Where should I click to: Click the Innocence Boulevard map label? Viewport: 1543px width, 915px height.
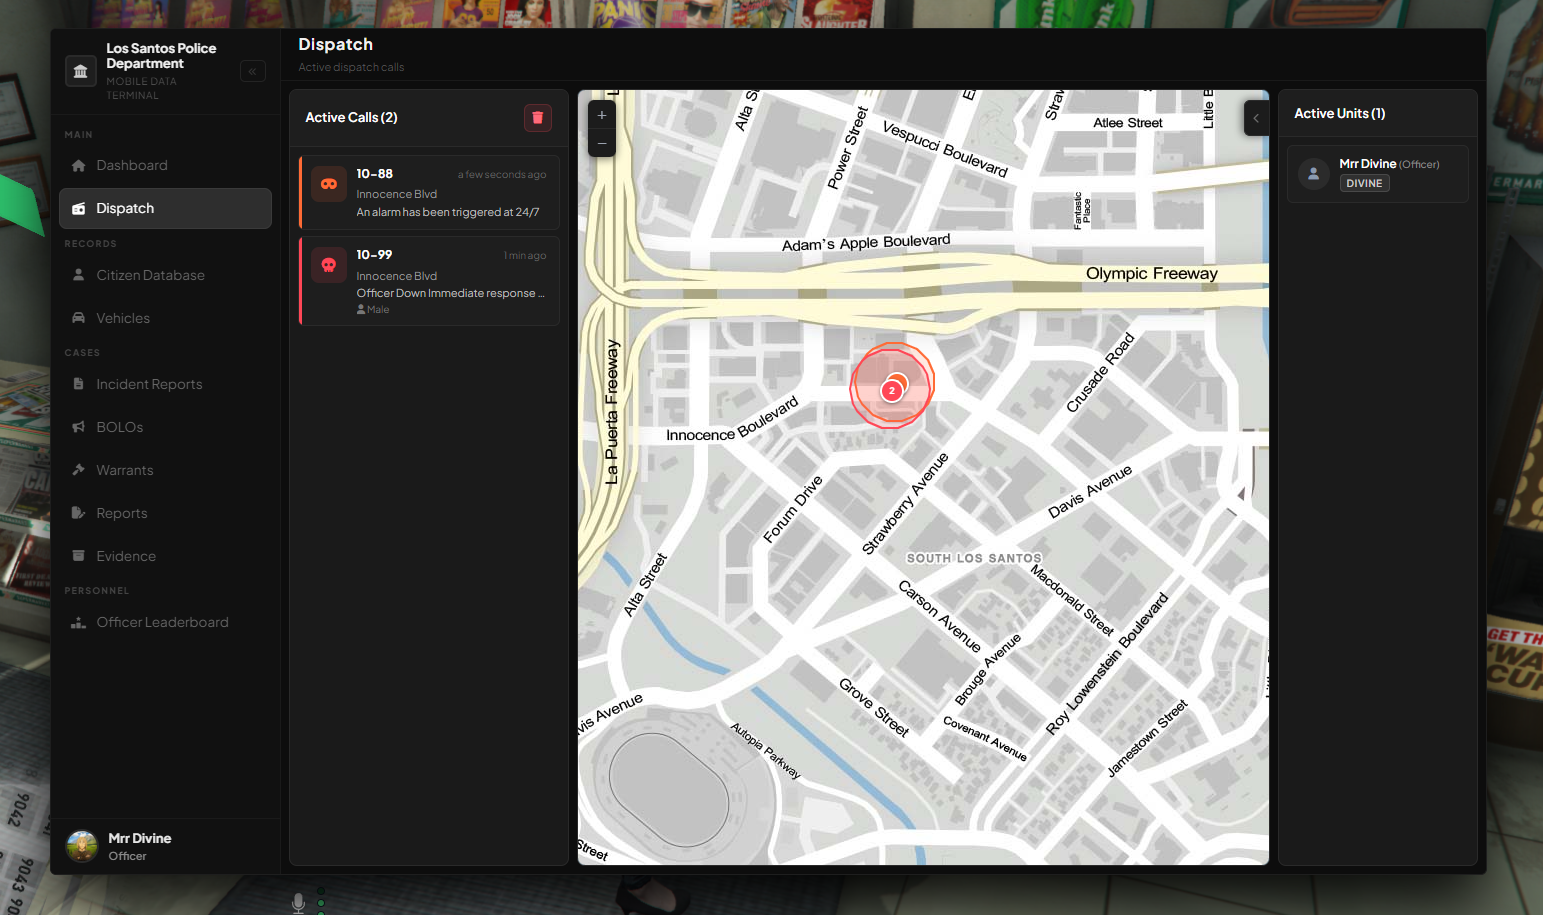coord(733,420)
